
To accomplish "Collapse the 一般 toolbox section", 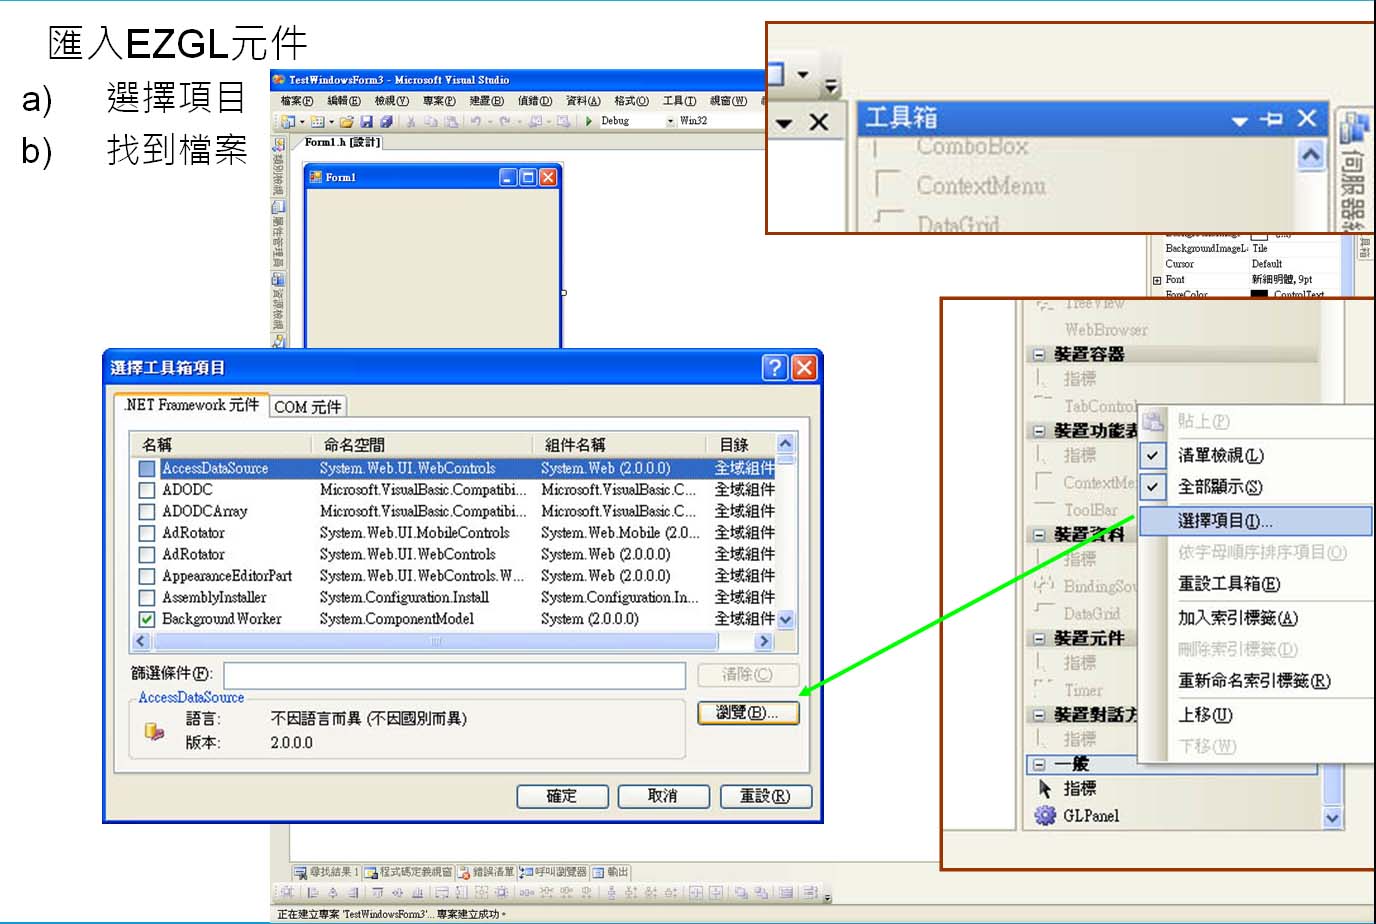I will point(1039,764).
